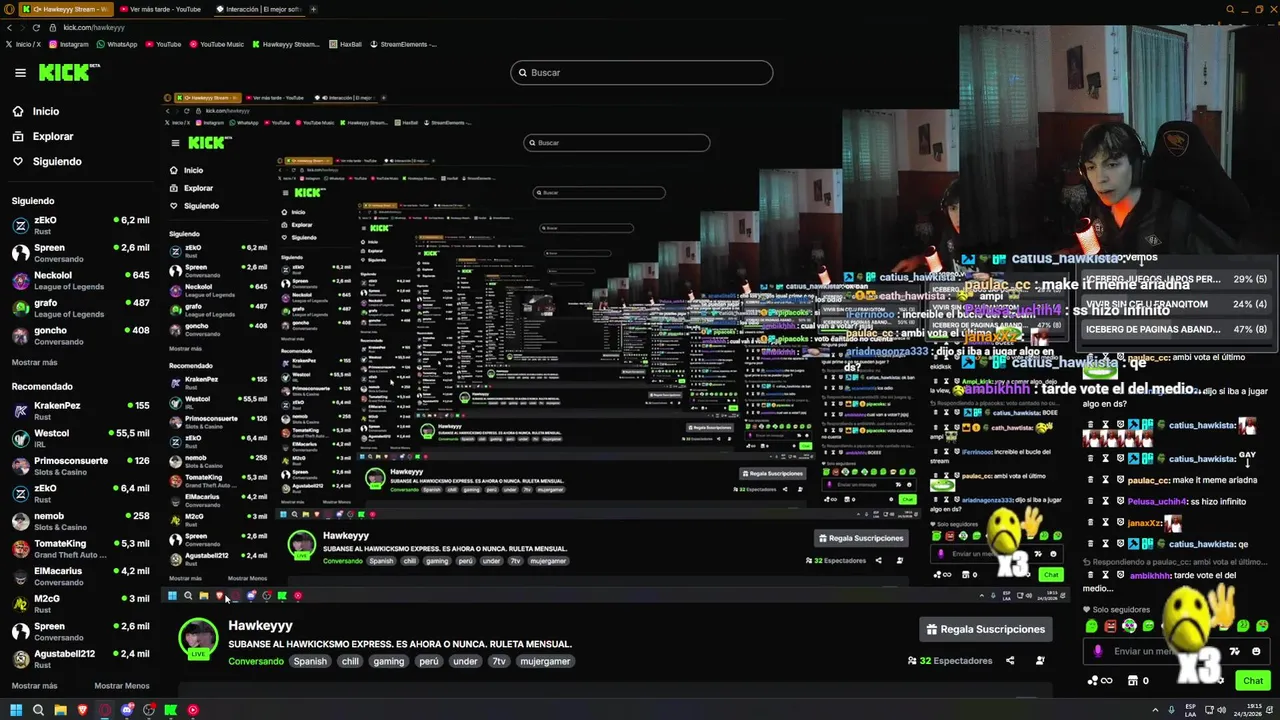Open the StreamElements bookmark
This screenshot has height=720, width=1280.
(404, 44)
